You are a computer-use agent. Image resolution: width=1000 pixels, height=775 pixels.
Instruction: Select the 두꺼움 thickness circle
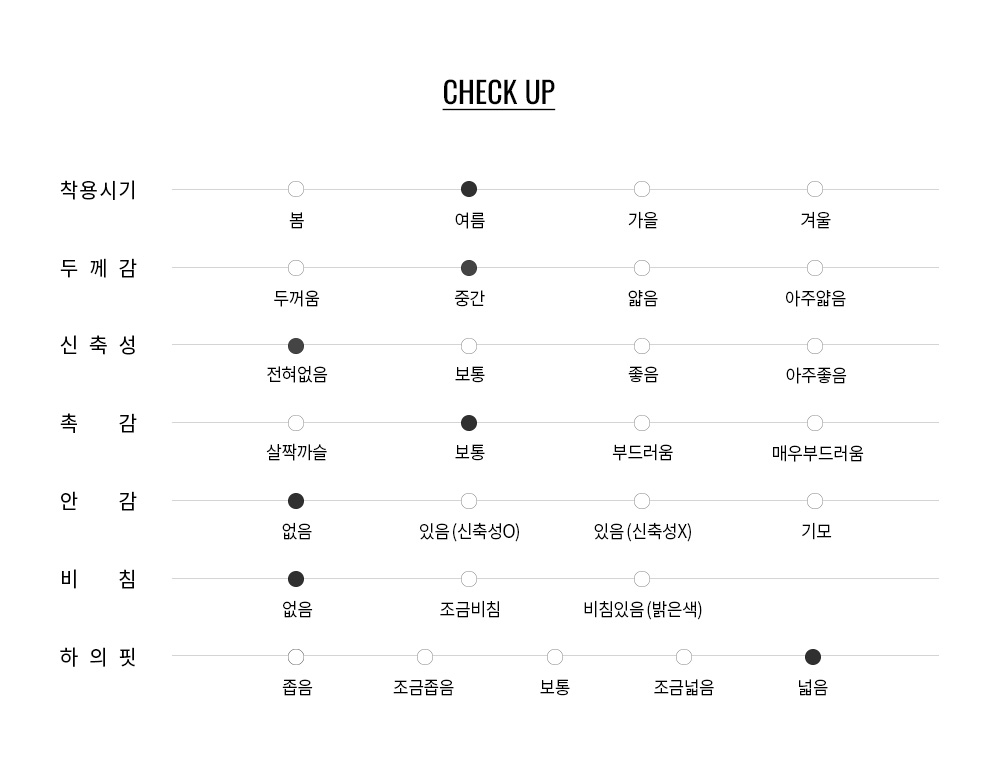pos(296,268)
